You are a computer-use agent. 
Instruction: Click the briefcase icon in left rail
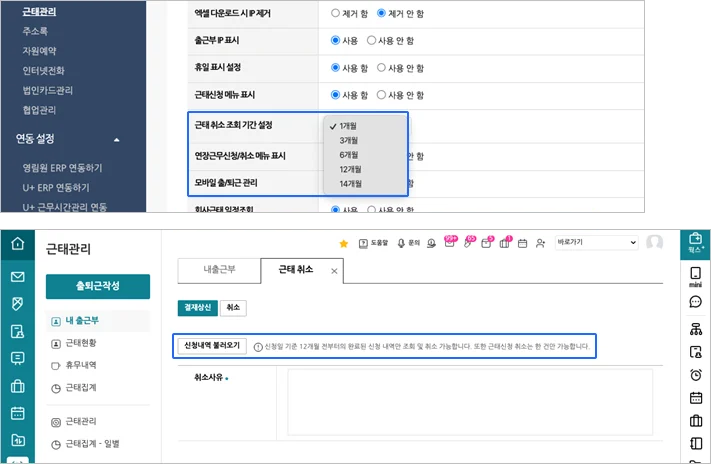[17, 386]
